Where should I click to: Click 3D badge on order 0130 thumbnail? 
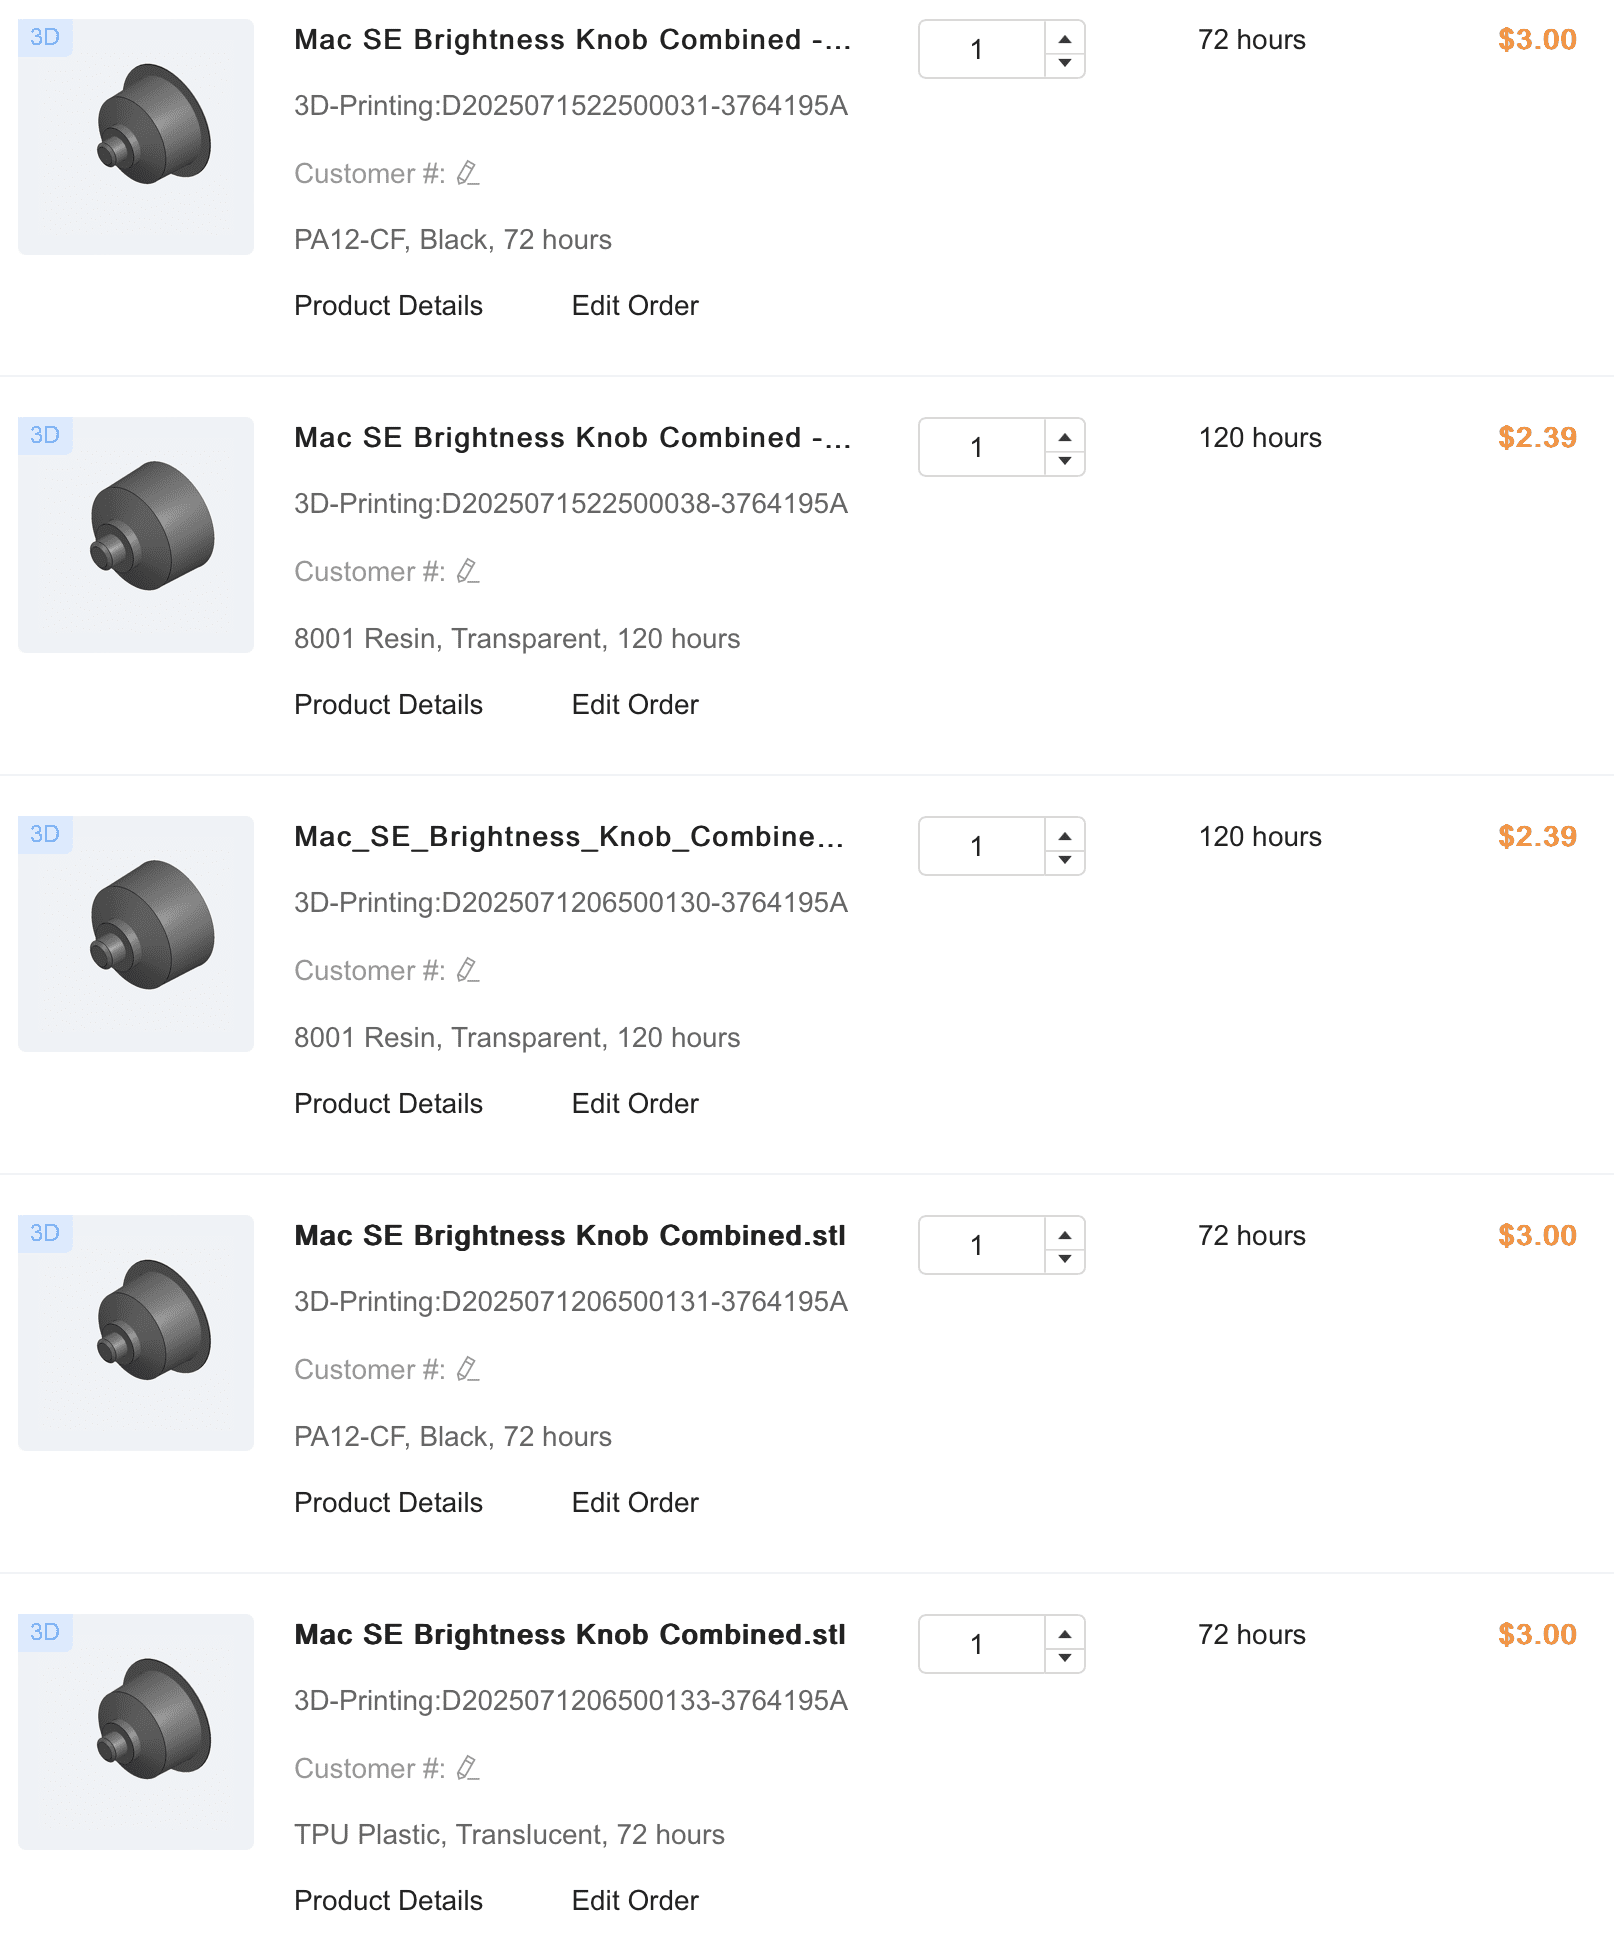click(45, 835)
